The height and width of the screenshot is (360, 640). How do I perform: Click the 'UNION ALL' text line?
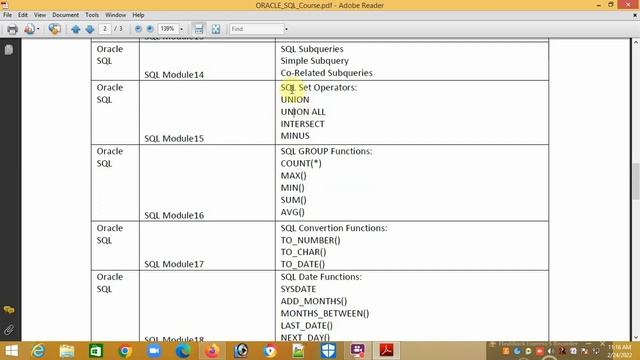point(303,112)
